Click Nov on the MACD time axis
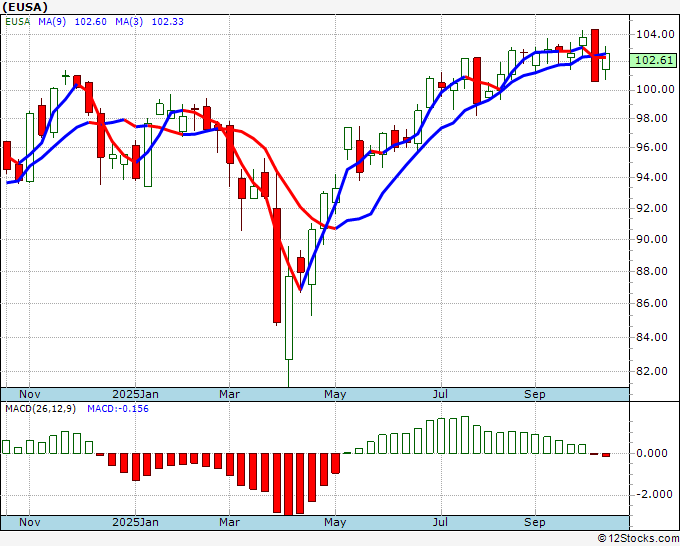This screenshot has height=546, width=680. coord(29,522)
